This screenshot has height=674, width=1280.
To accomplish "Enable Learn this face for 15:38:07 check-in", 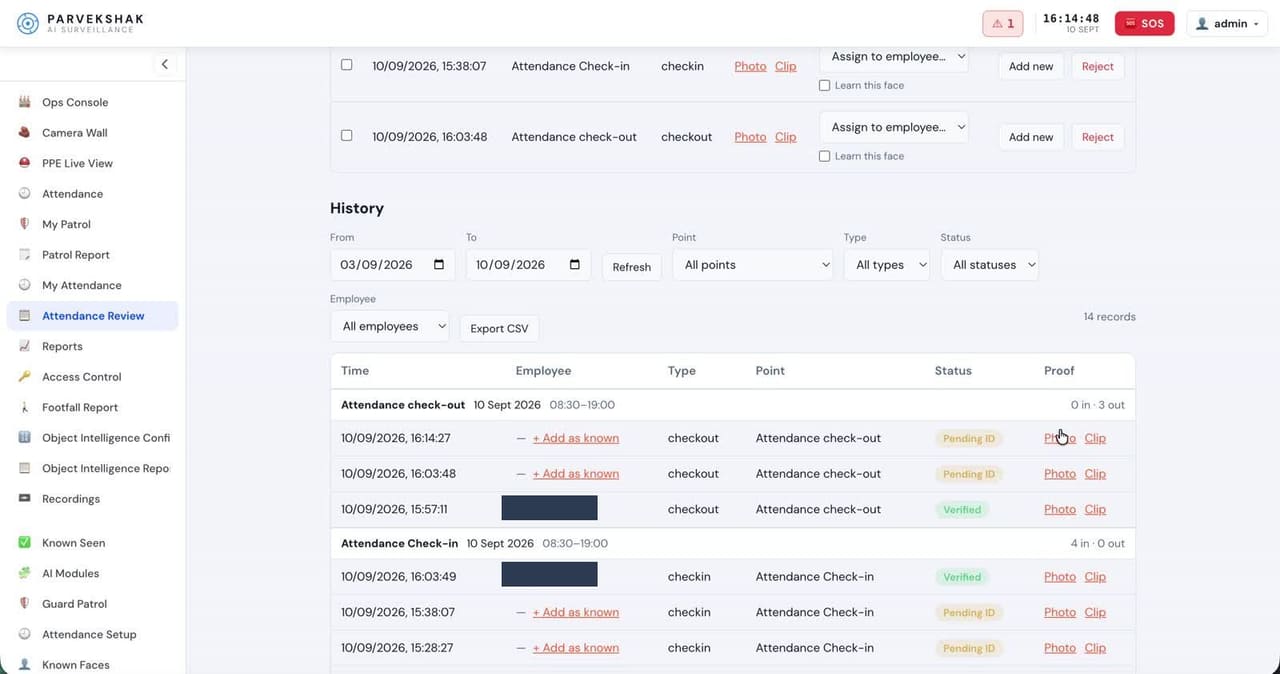I will [825, 85].
